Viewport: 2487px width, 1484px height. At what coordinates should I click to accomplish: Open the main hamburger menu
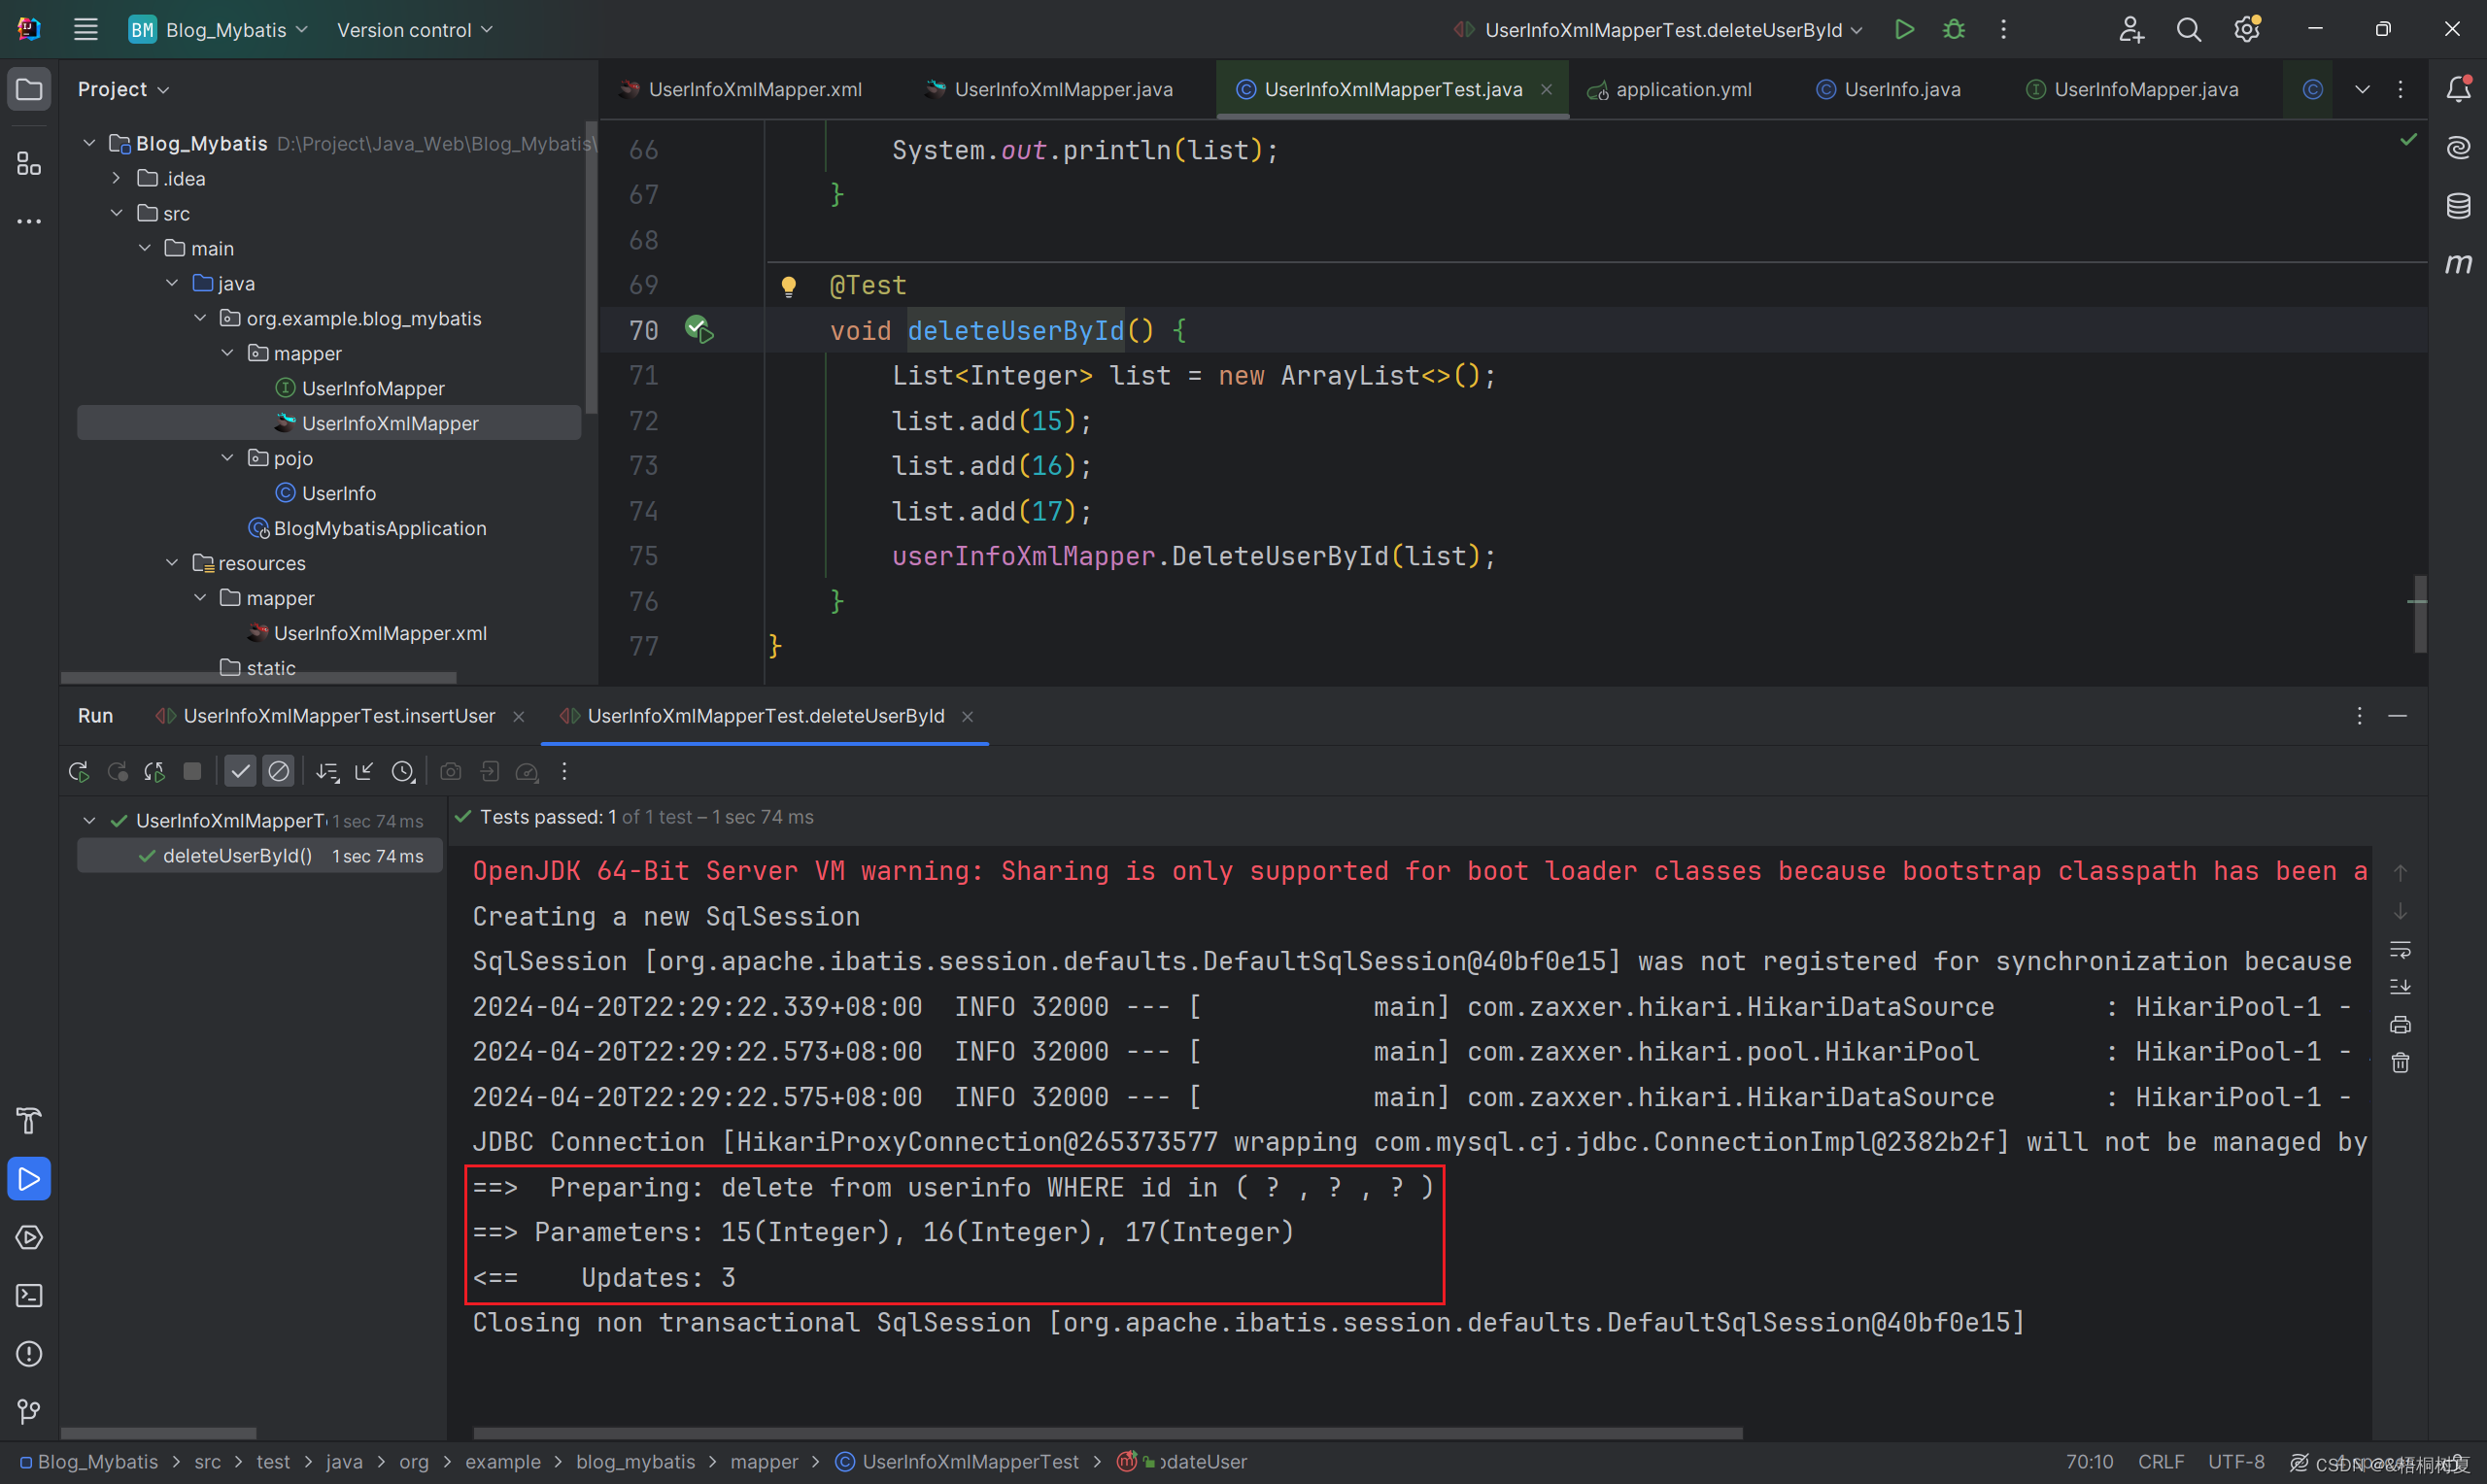coord(86,30)
